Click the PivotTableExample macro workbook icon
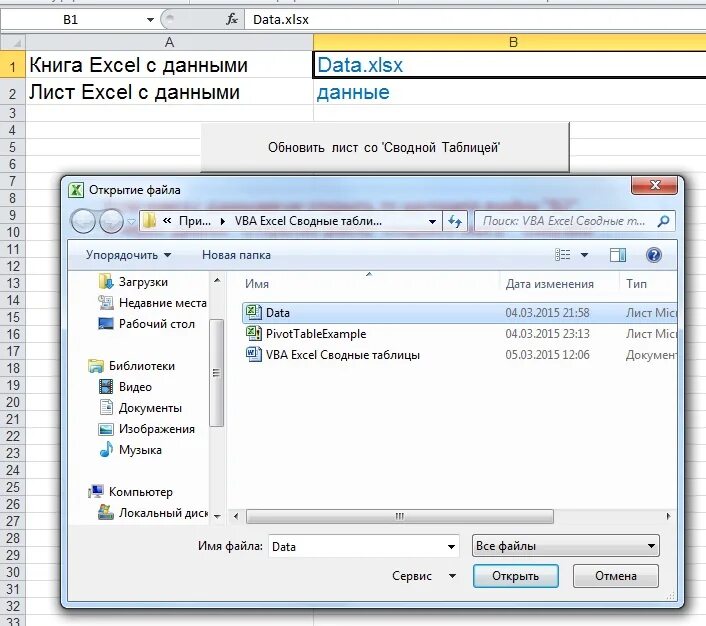This screenshot has height=626, width=706. click(x=254, y=333)
